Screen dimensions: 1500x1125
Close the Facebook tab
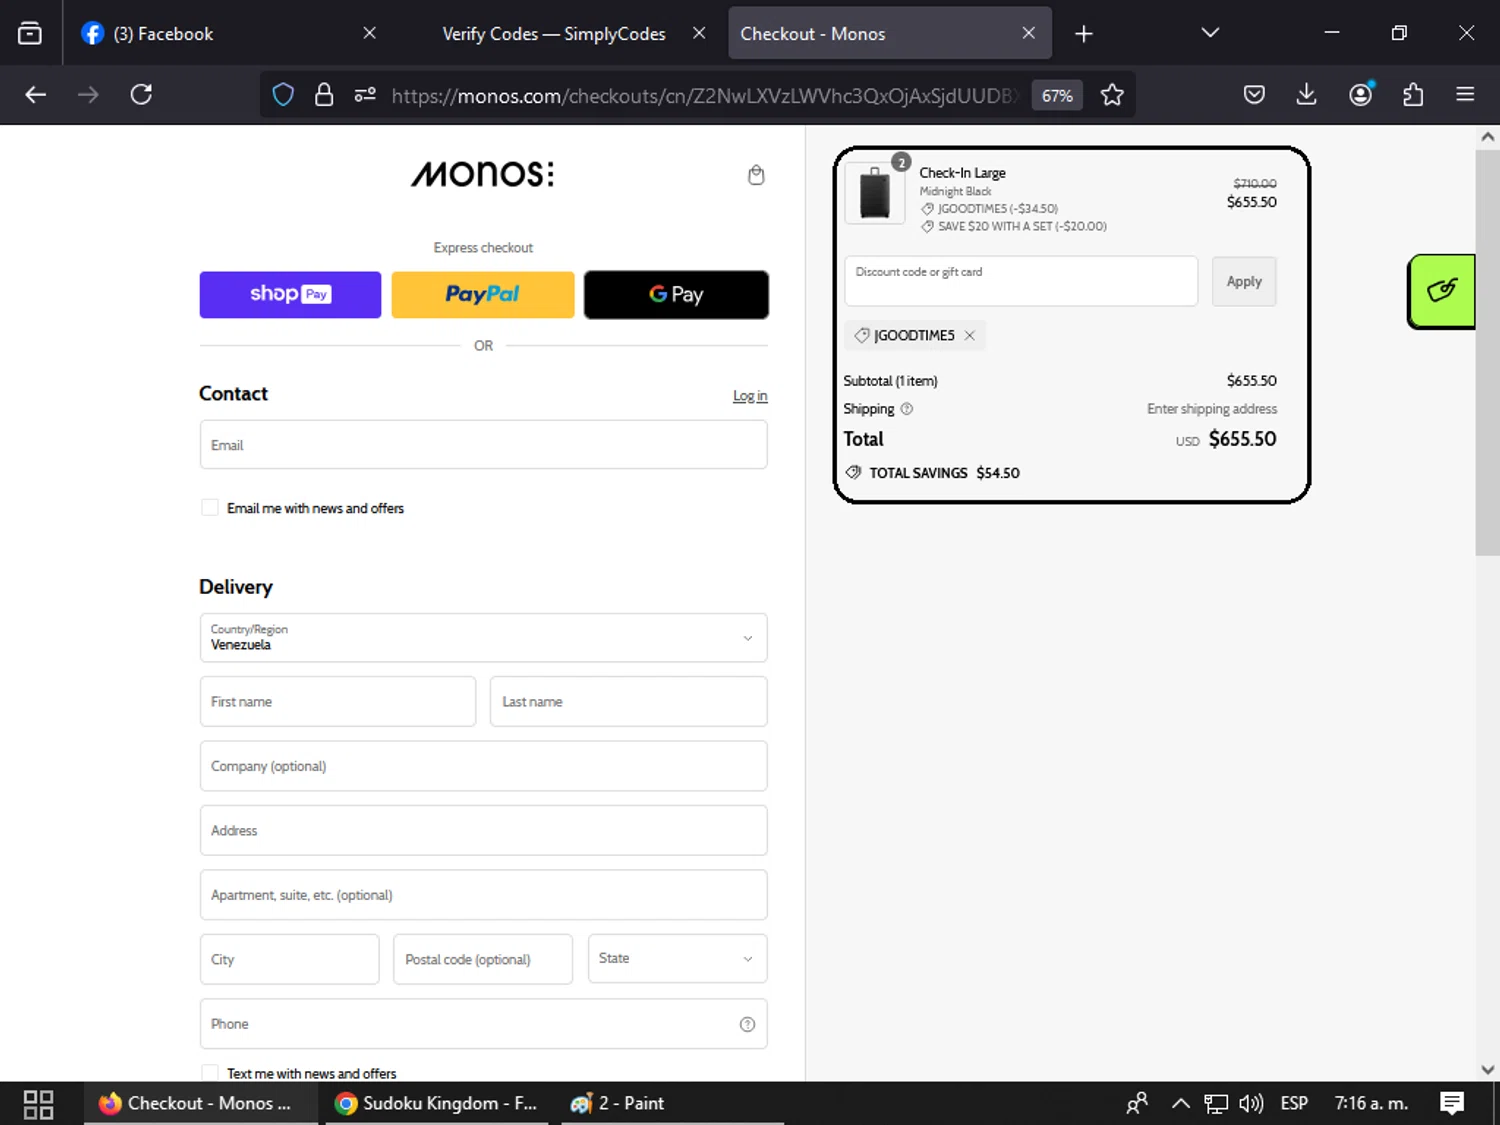(369, 33)
